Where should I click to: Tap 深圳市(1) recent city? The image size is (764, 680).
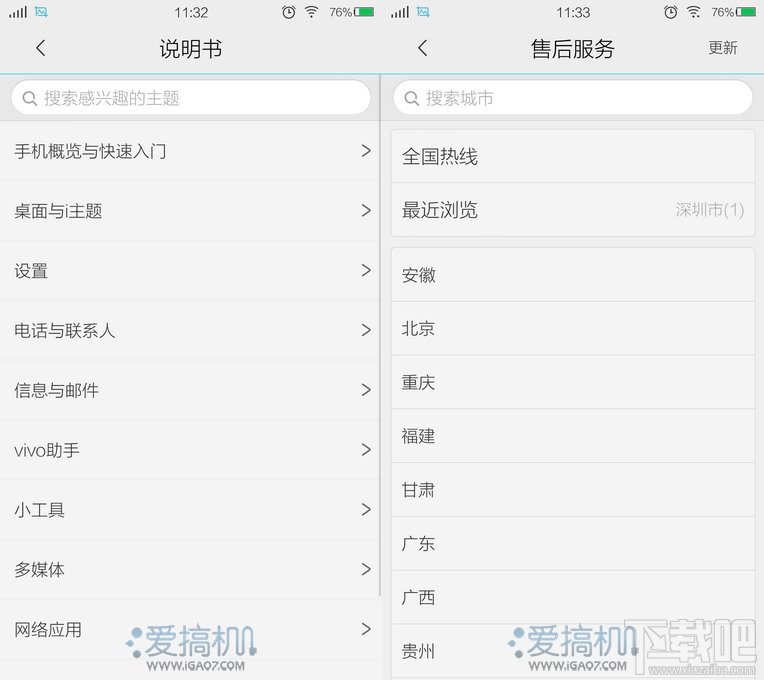click(x=709, y=210)
